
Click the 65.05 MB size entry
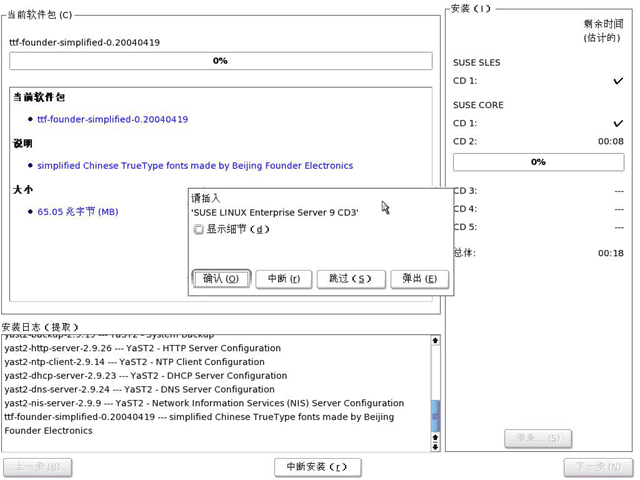pyautogui.click(x=78, y=212)
